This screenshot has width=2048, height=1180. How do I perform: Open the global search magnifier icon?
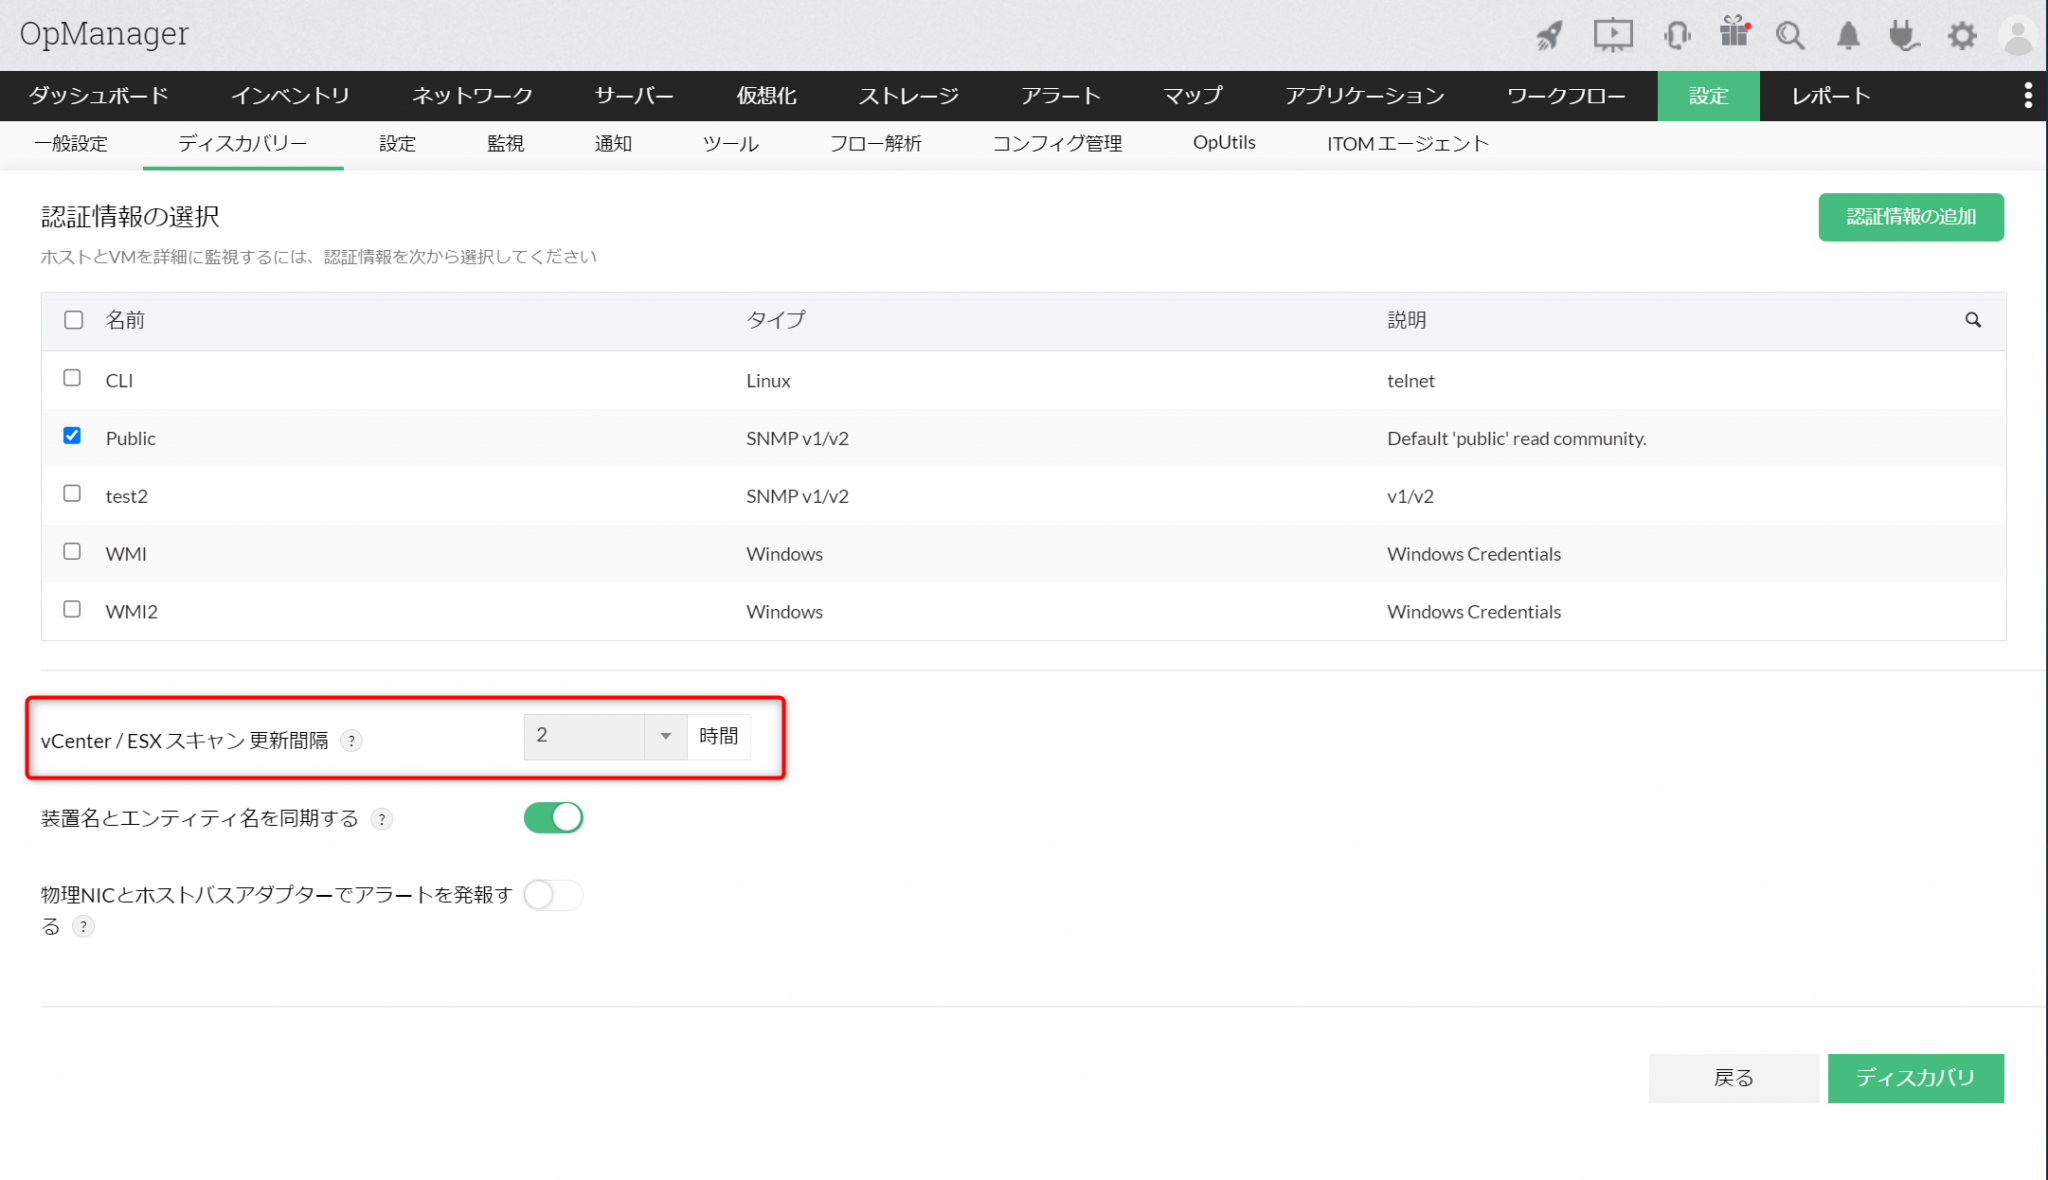(1791, 34)
